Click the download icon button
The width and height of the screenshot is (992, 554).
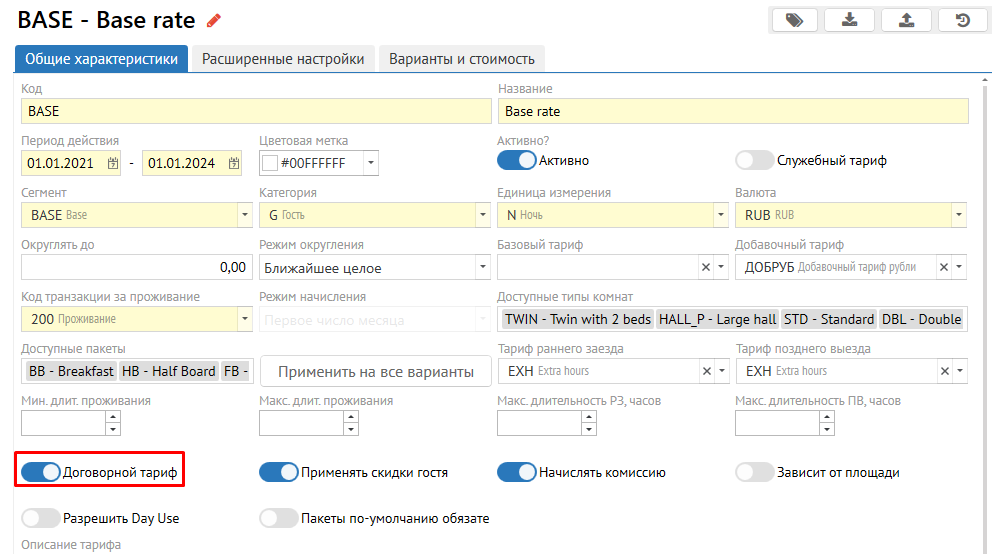point(850,20)
